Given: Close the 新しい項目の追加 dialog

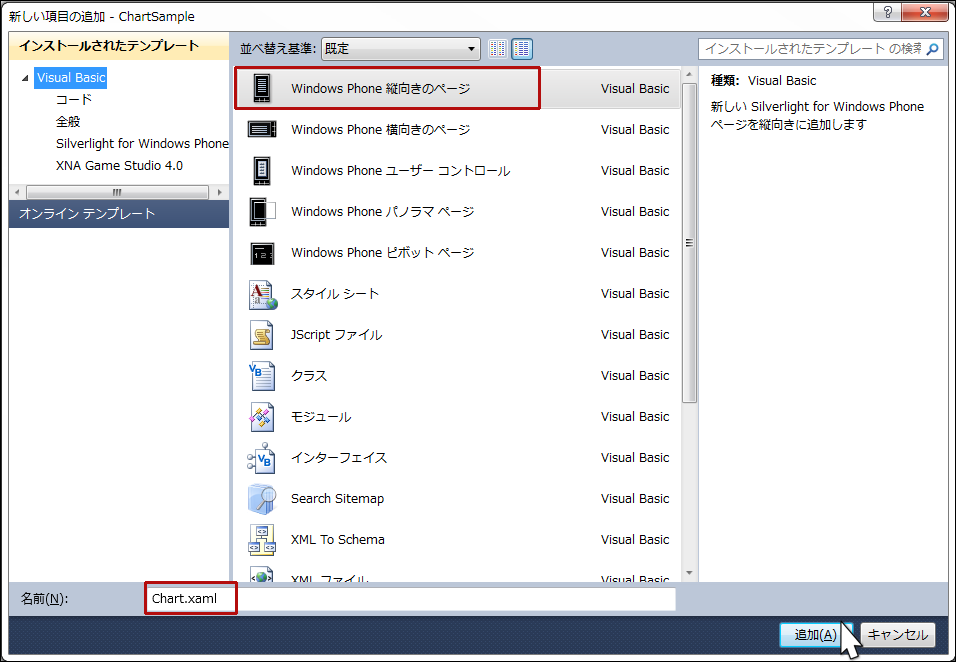Looking at the screenshot, I should (x=925, y=12).
